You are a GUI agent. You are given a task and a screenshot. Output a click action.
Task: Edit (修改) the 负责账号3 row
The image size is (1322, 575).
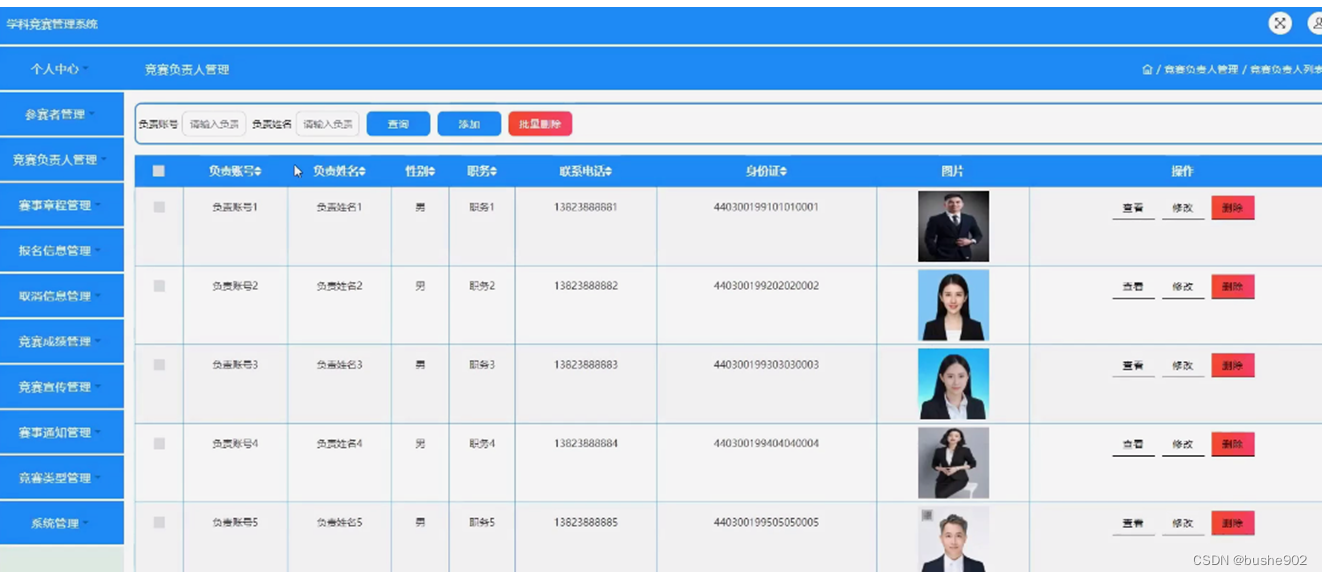[1182, 366]
